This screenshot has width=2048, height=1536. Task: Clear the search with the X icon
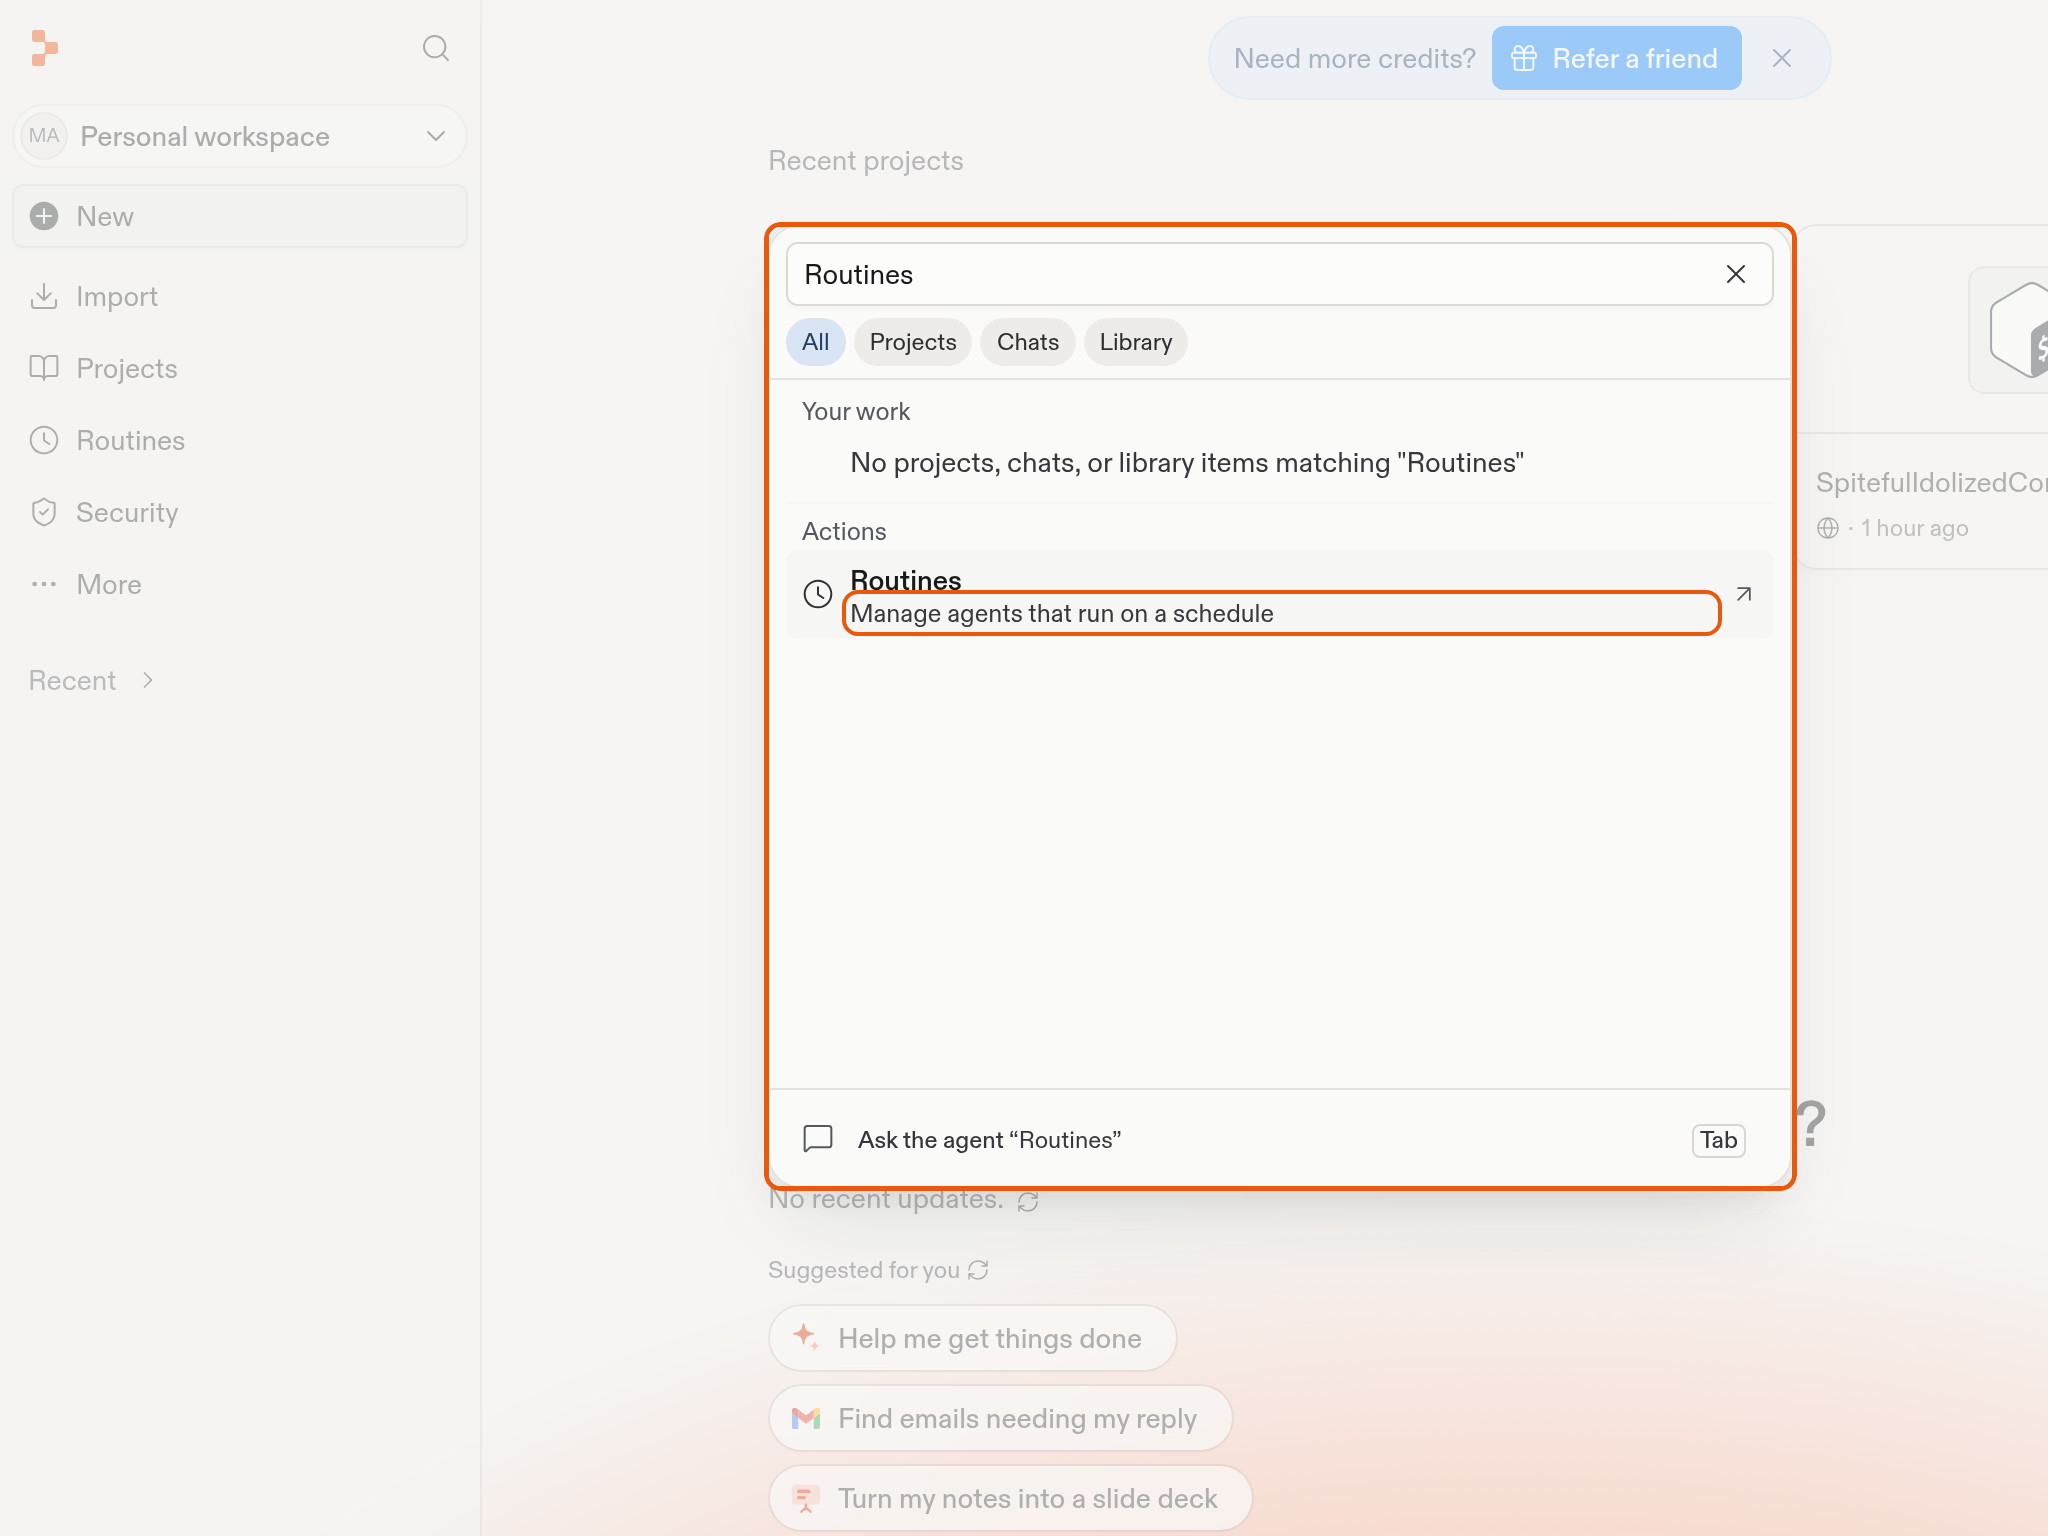coord(1735,274)
